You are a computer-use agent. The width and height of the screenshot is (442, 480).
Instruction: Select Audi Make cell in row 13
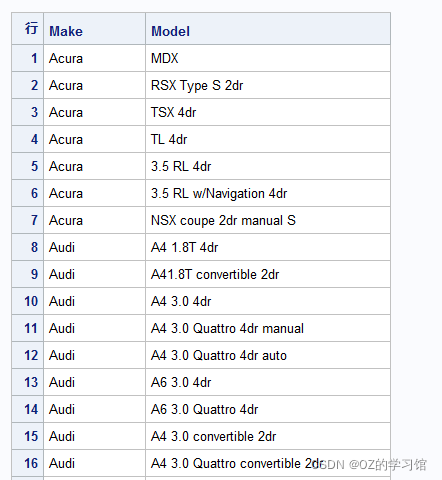coord(94,382)
